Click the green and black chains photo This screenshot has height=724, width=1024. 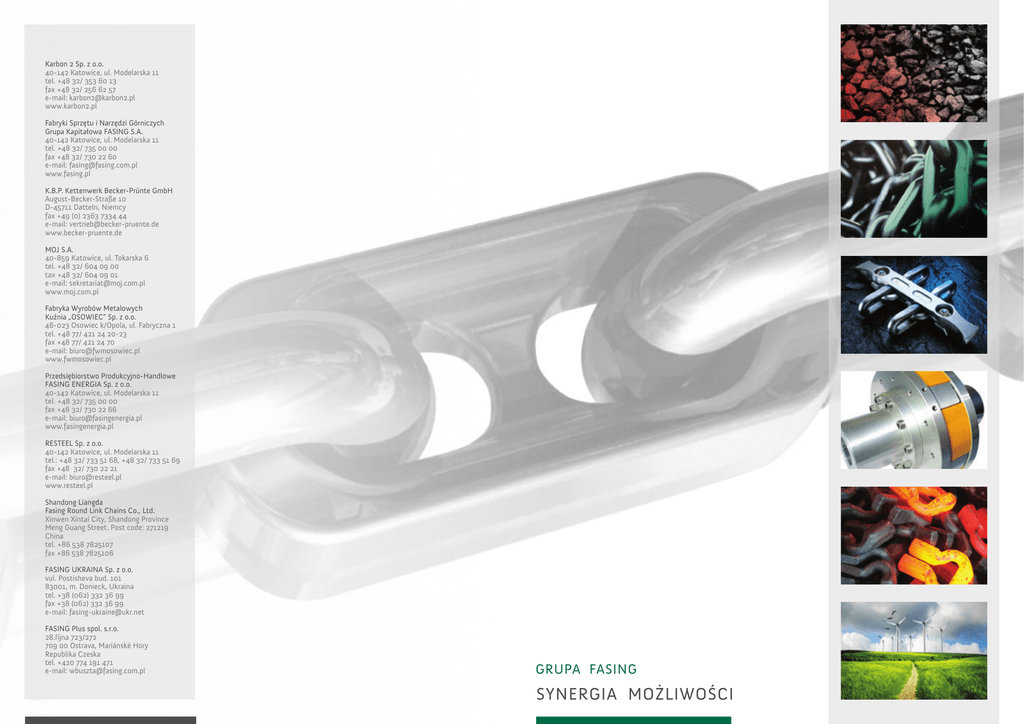pos(914,189)
